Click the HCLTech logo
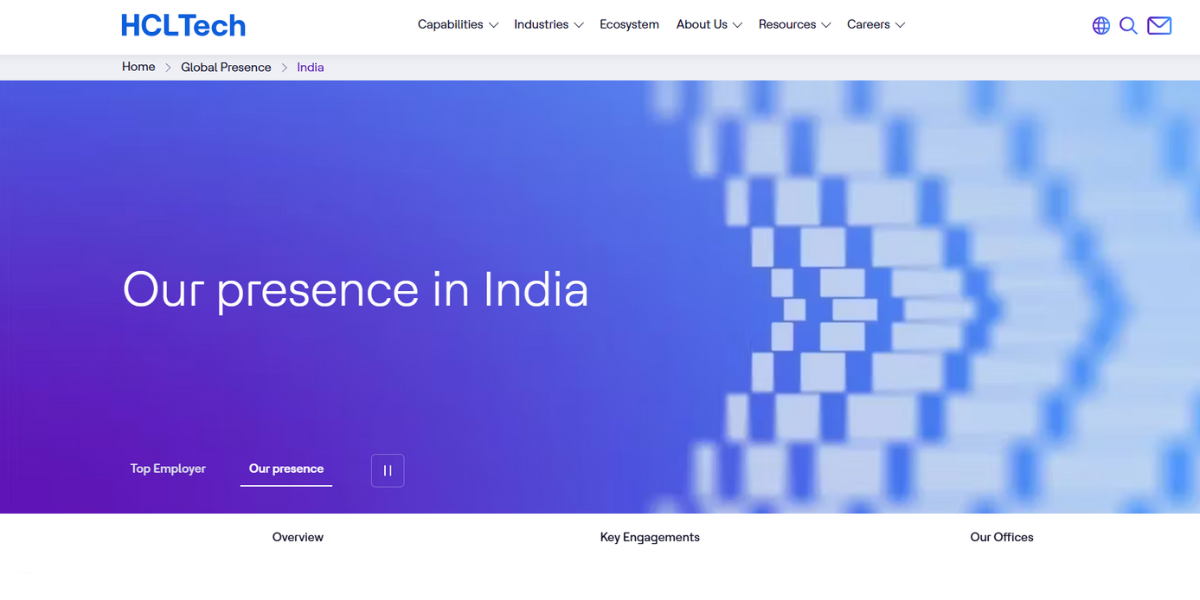This screenshot has height=600, width=1200. (x=183, y=25)
